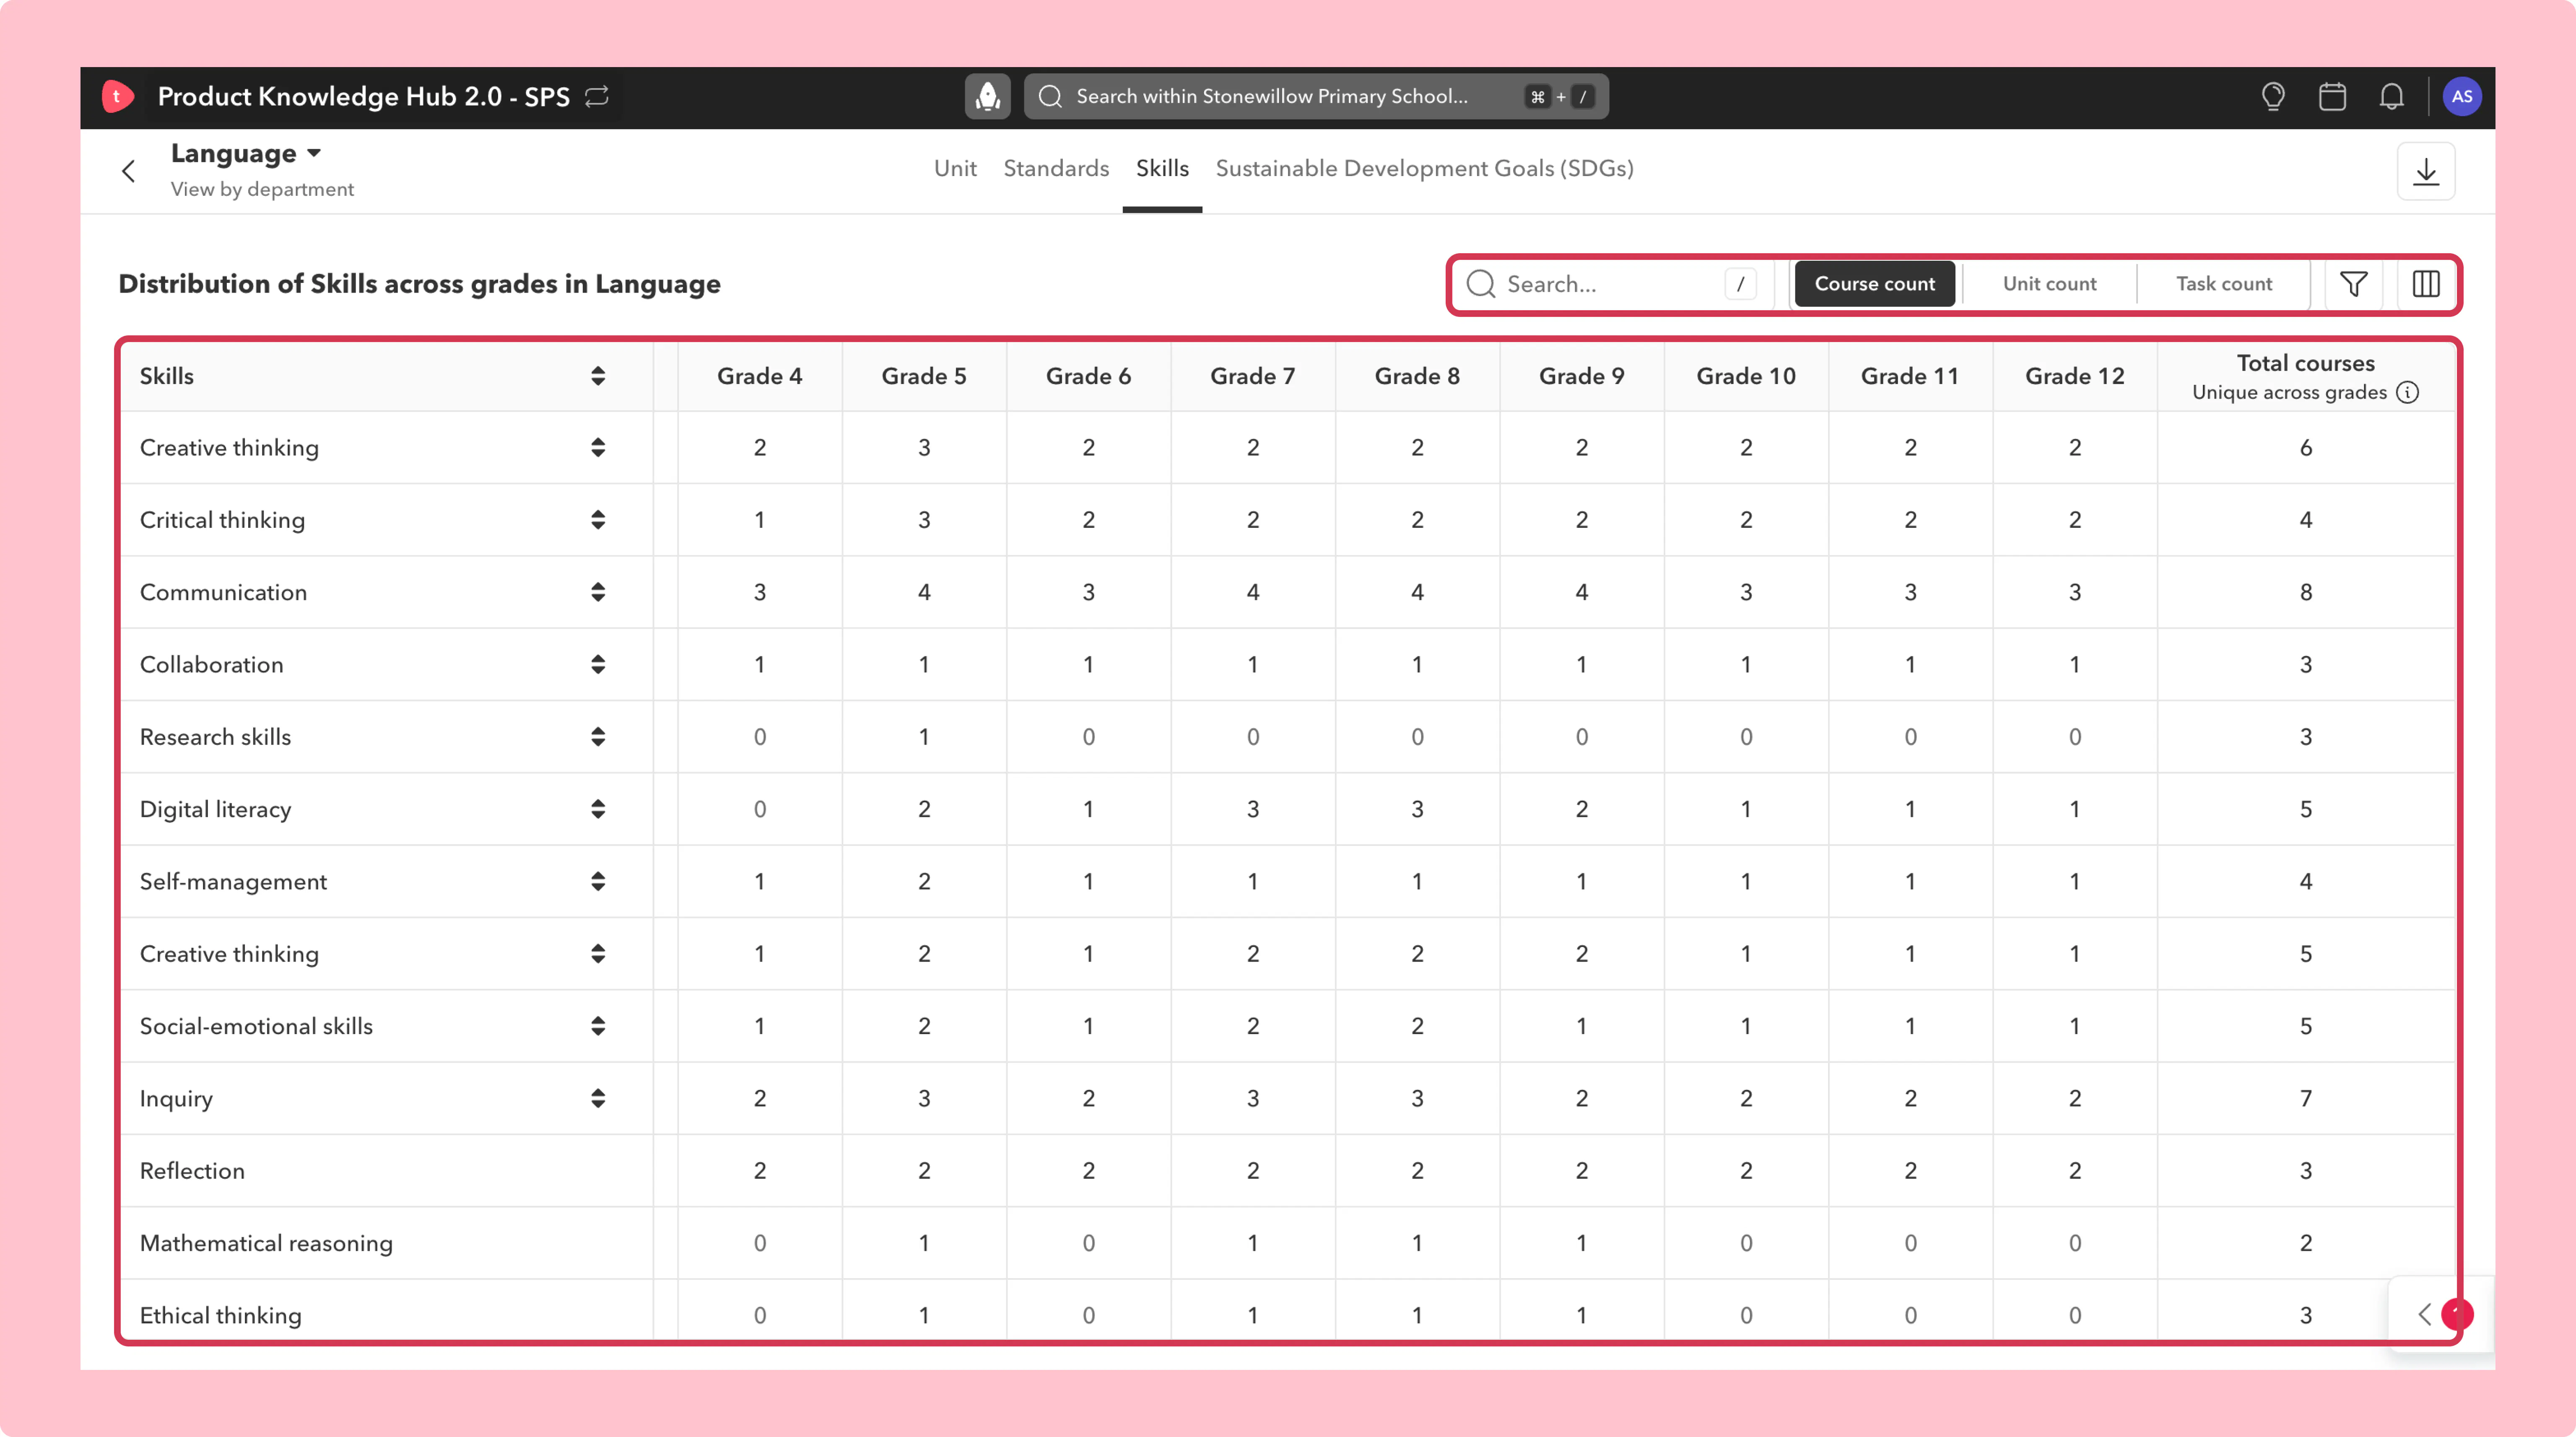Click the Grade 10 column header

click(x=1746, y=376)
